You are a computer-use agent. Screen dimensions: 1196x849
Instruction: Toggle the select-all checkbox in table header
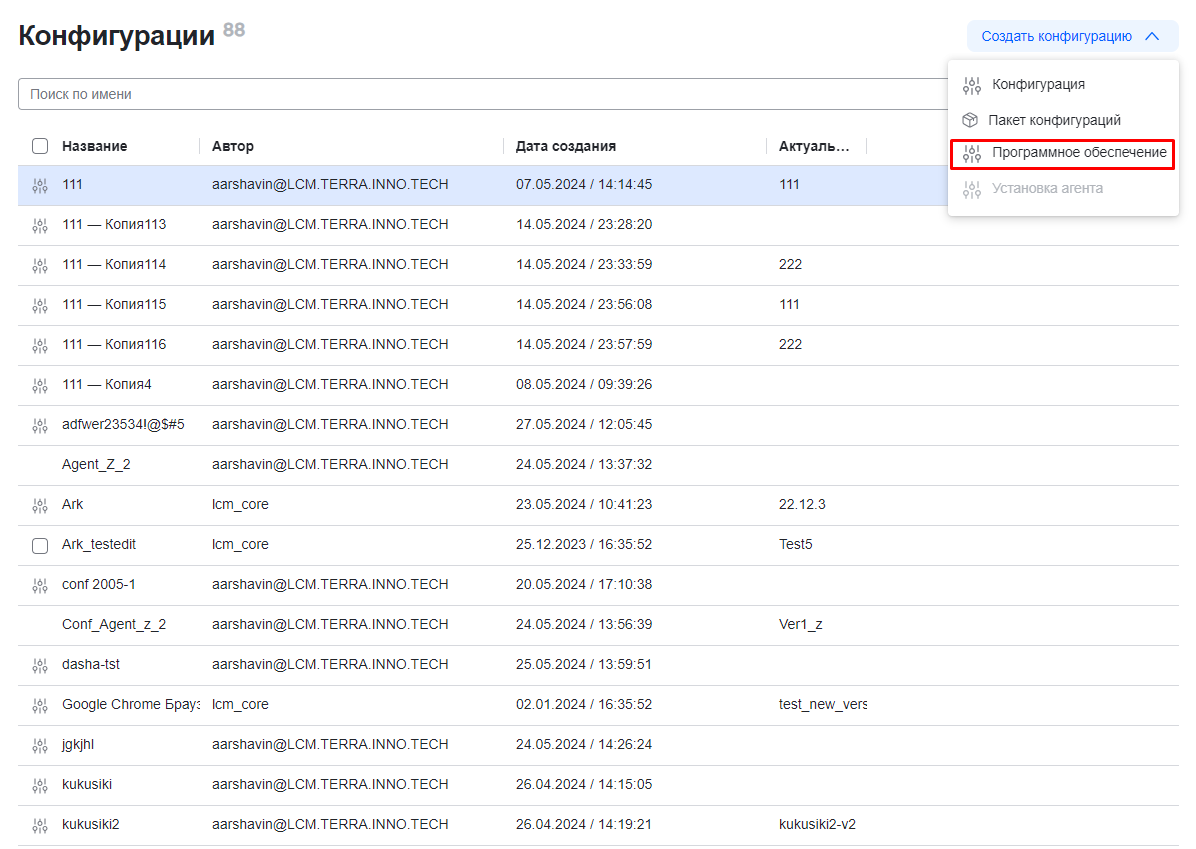click(x=40, y=146)
